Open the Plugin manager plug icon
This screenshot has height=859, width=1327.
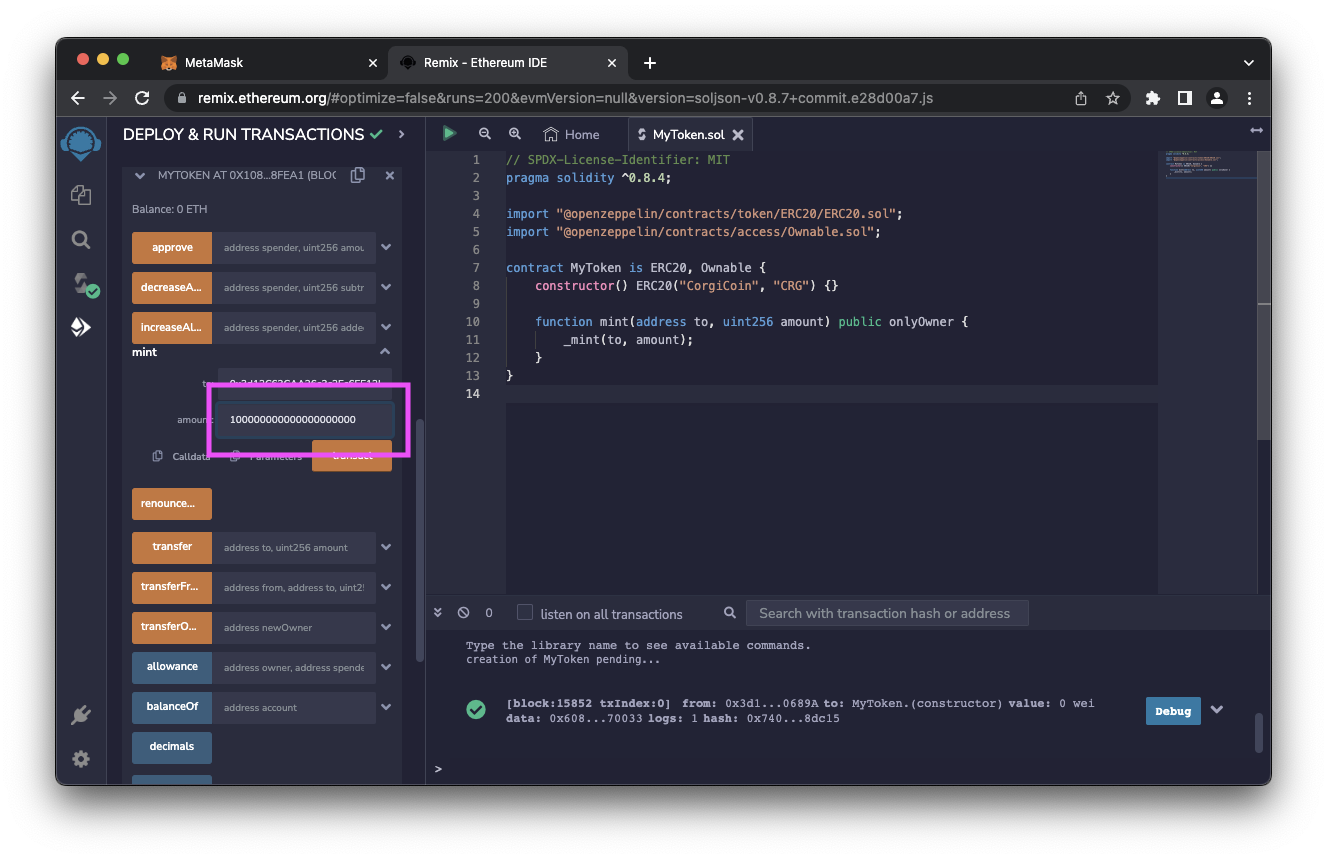coord(81,715)
